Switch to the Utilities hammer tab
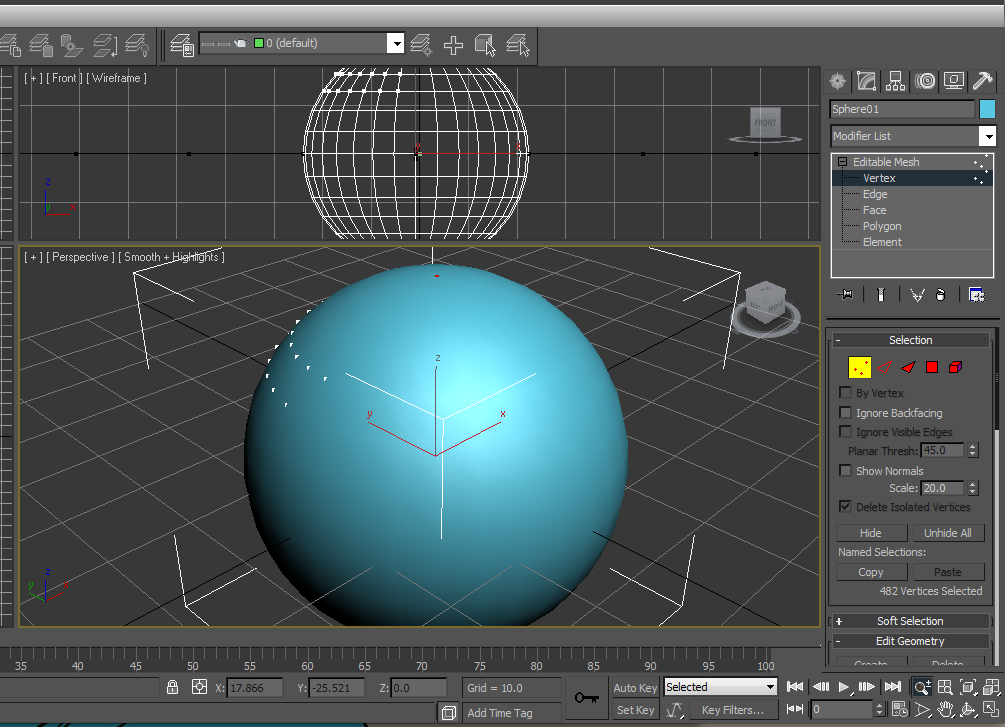This screenshot has height=727, width=1005. 982,81
